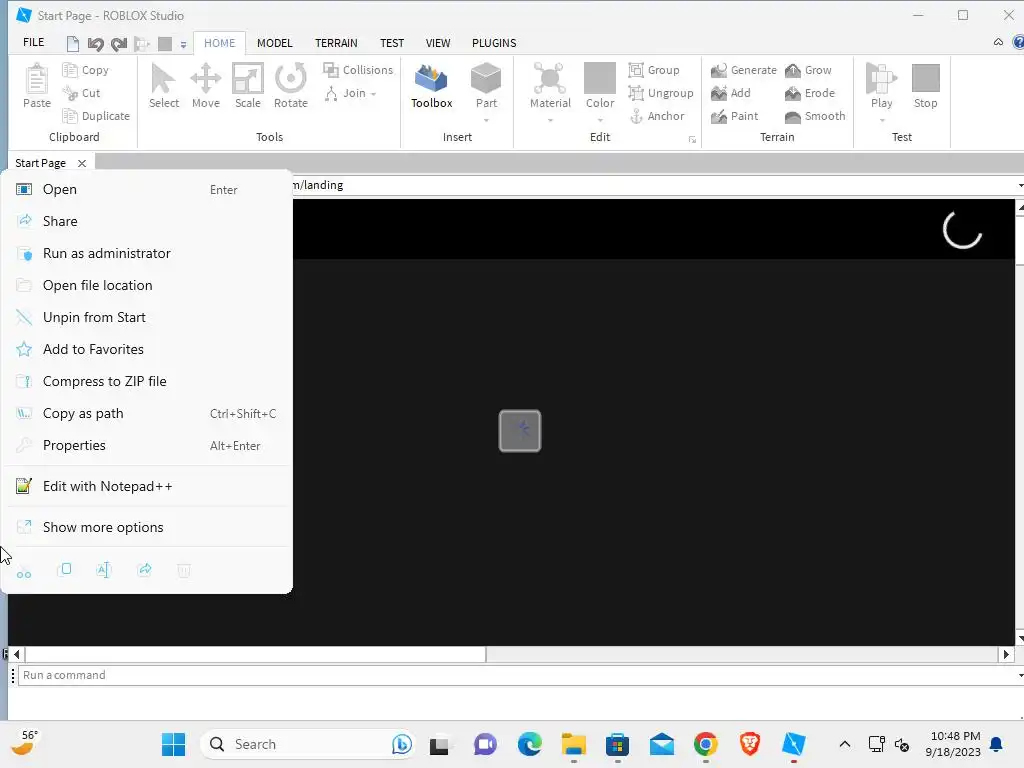Click the Smooth terrain icon

(x=793, y=116)
